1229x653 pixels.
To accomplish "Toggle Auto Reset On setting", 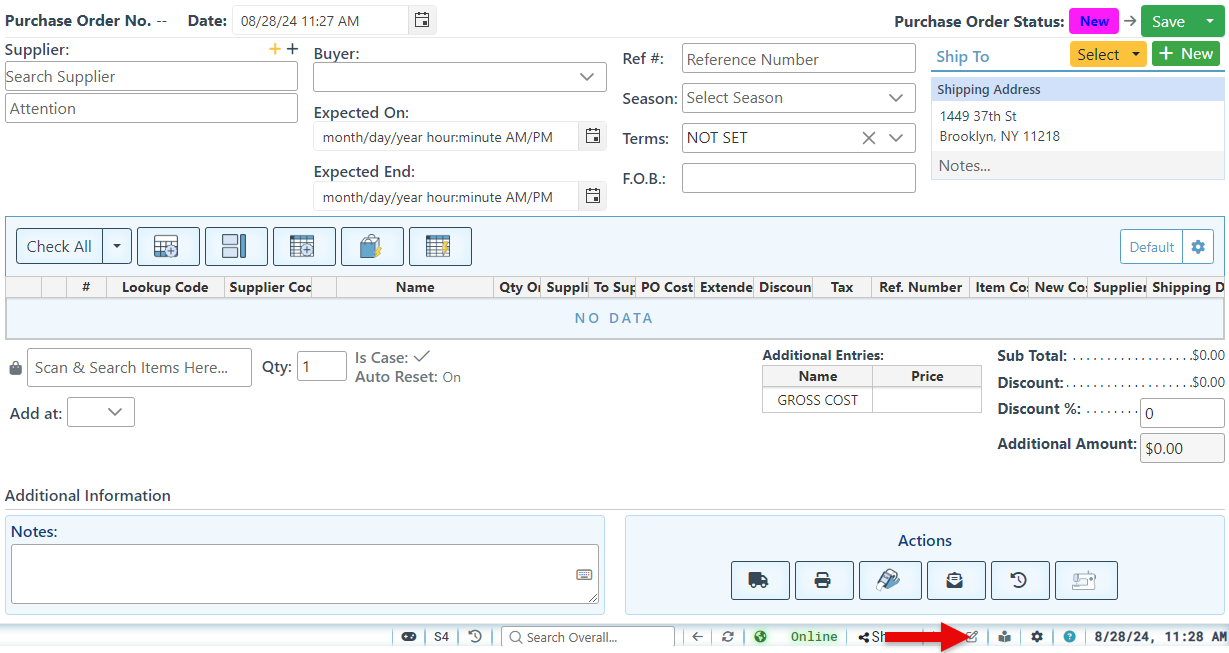I will (x=451, y=377).
